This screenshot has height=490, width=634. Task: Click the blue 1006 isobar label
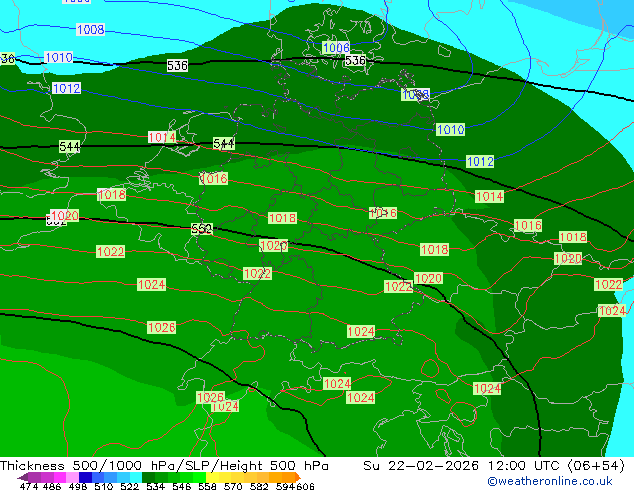tap(336, 48)
